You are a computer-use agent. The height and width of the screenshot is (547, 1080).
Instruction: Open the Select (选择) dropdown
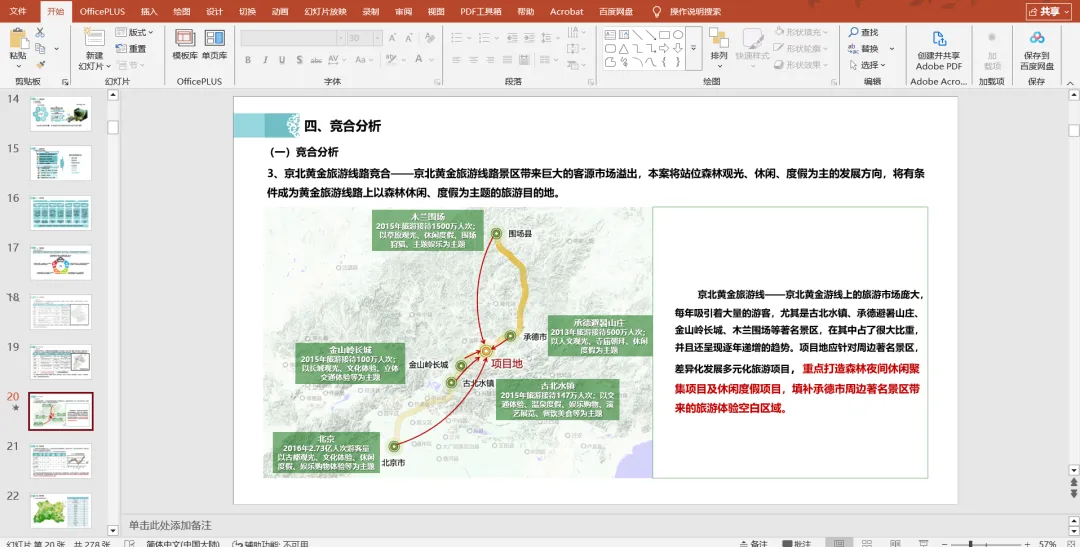867,65
